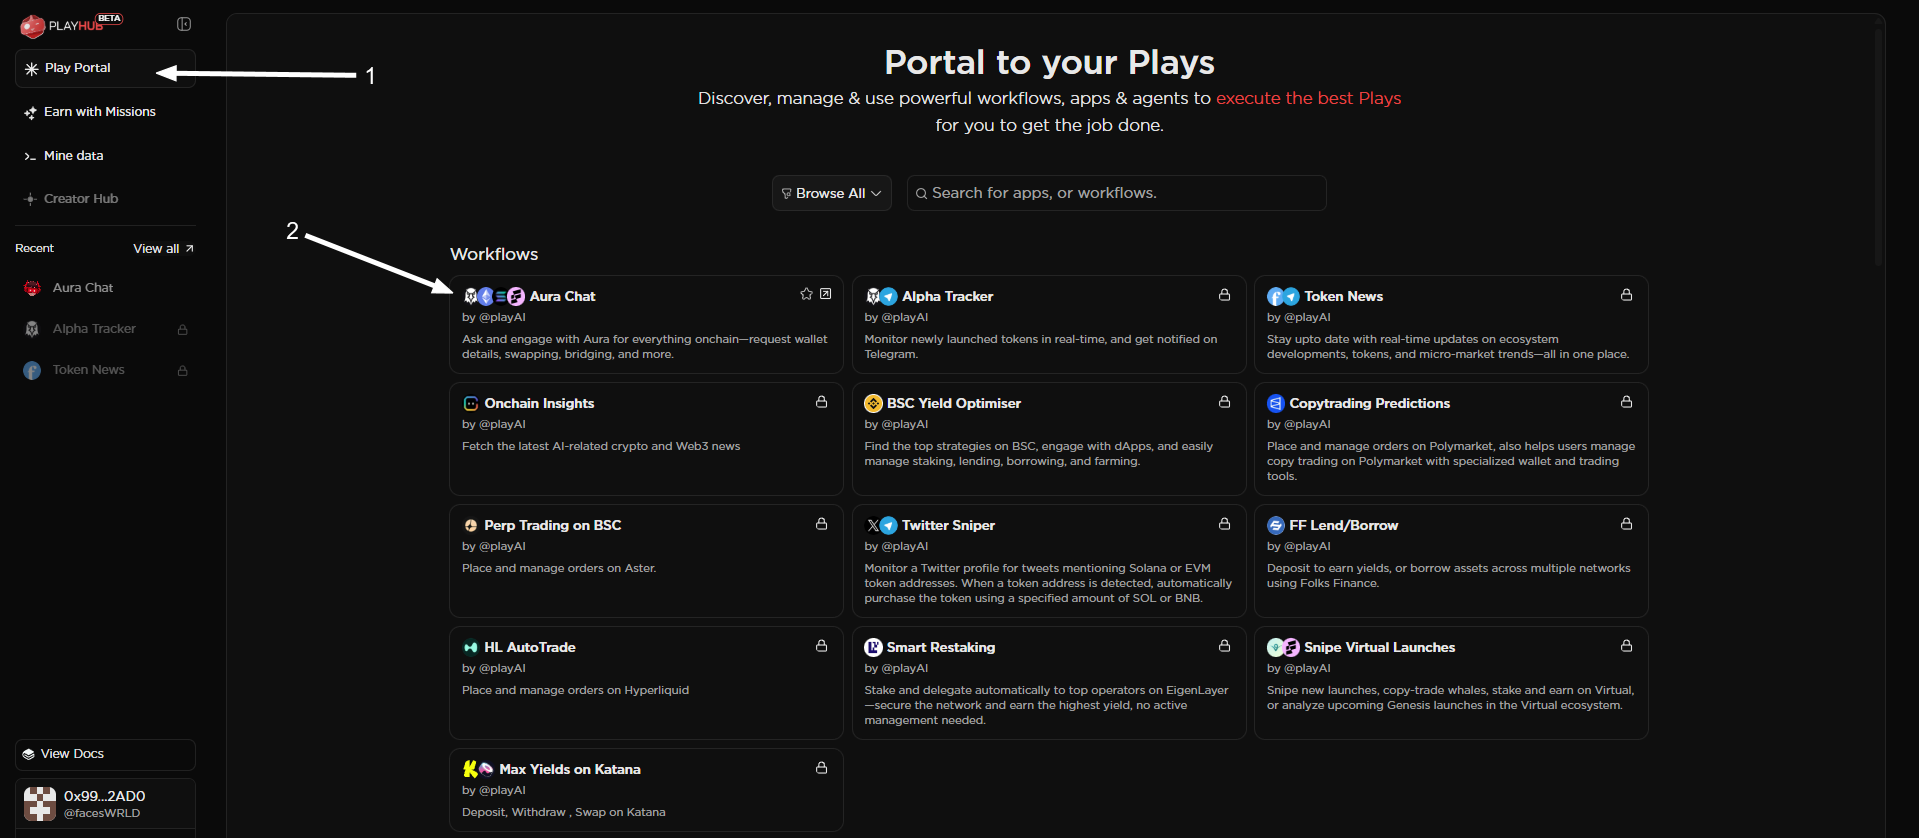Open View Docs button

point(105,754)
